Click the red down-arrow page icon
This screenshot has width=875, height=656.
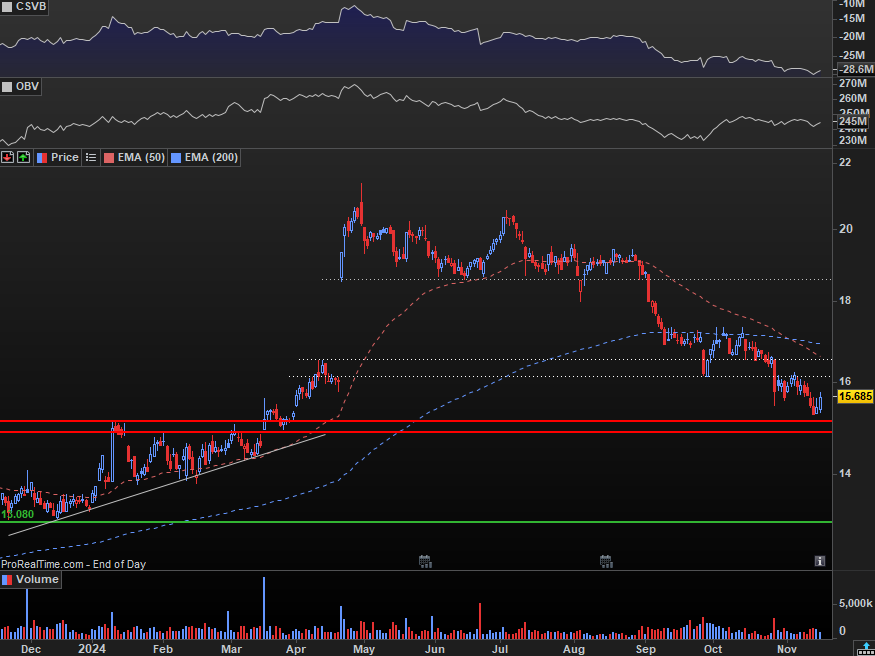tap(7, 158)
